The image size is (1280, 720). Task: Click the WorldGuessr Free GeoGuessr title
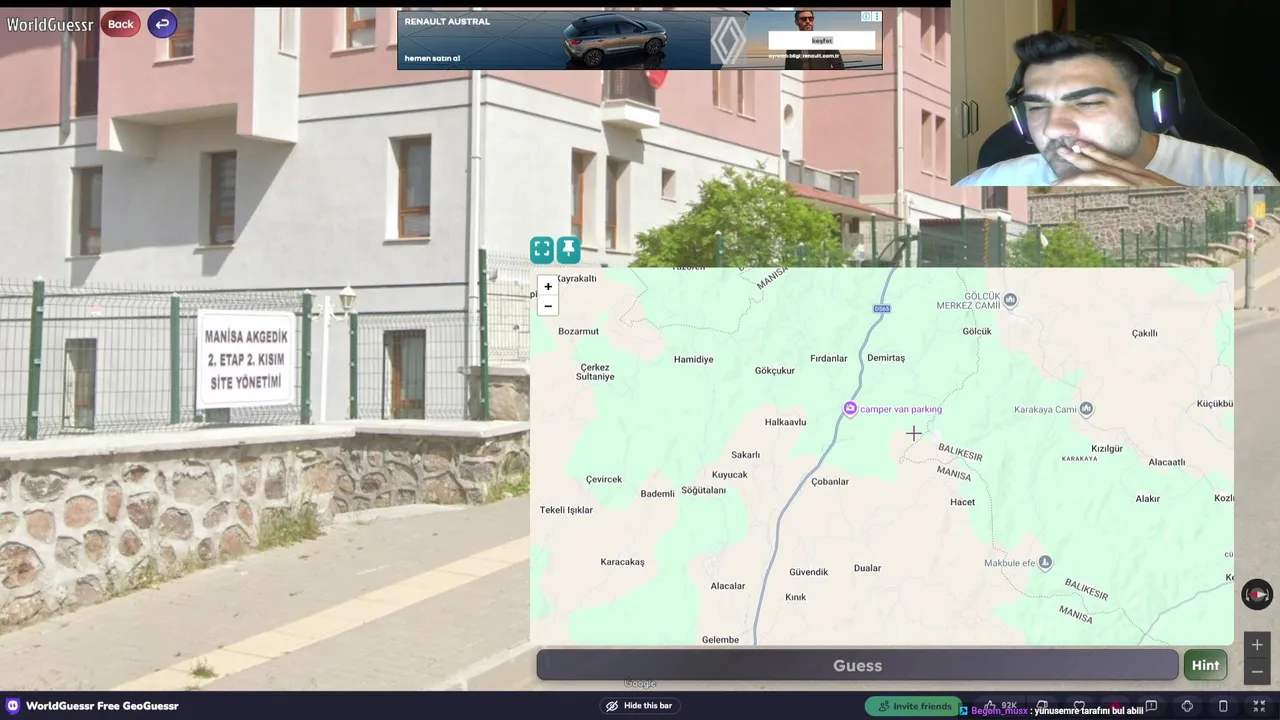tap(102, 706)
